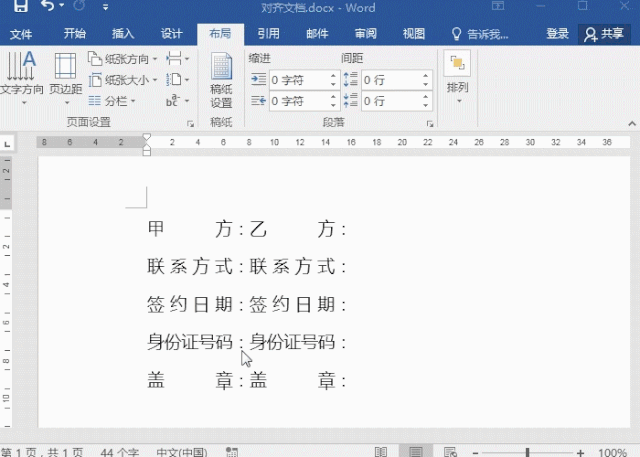Image resolution: width=640 pixels, height=457 pixels.
Task: Click the Save icon in title bar
Action: click(20, 6)
